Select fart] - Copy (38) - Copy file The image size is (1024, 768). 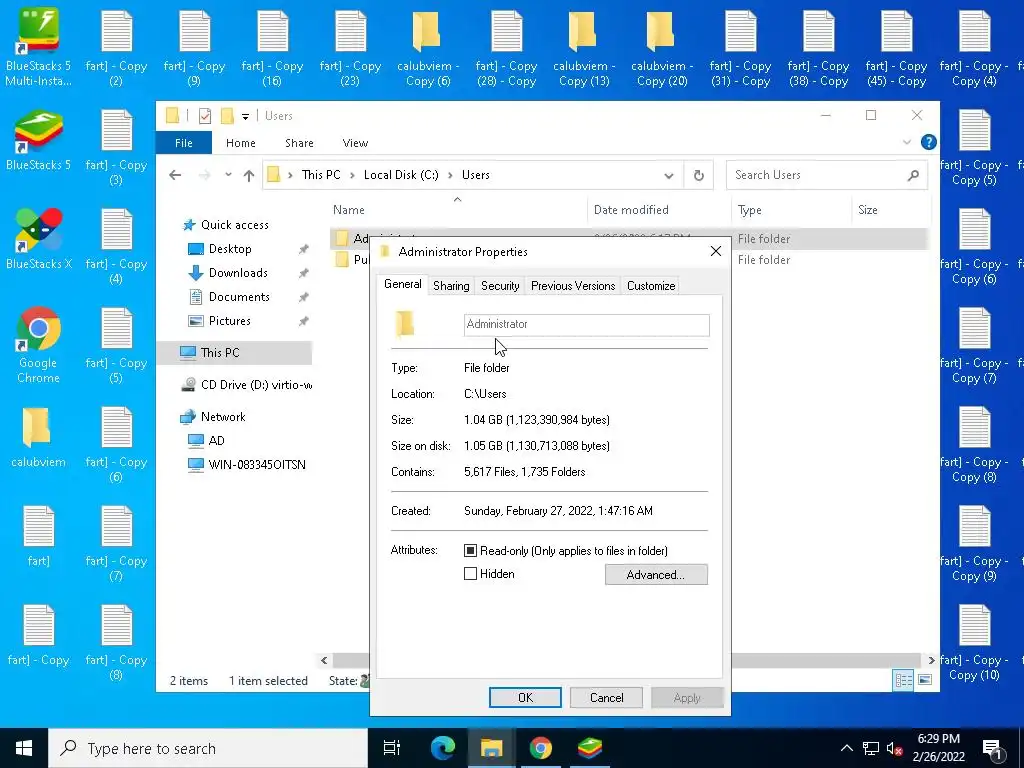click(x=818, y=47)
